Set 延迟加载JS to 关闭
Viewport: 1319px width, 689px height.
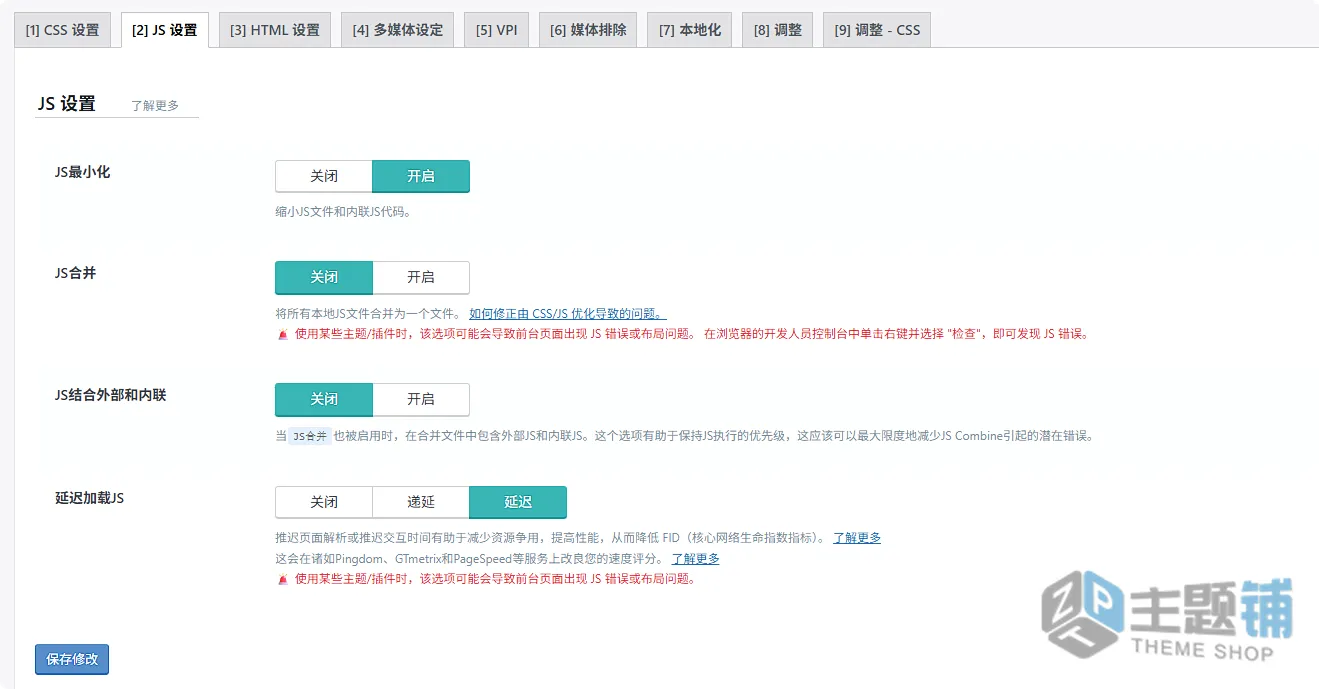(324, 502)
